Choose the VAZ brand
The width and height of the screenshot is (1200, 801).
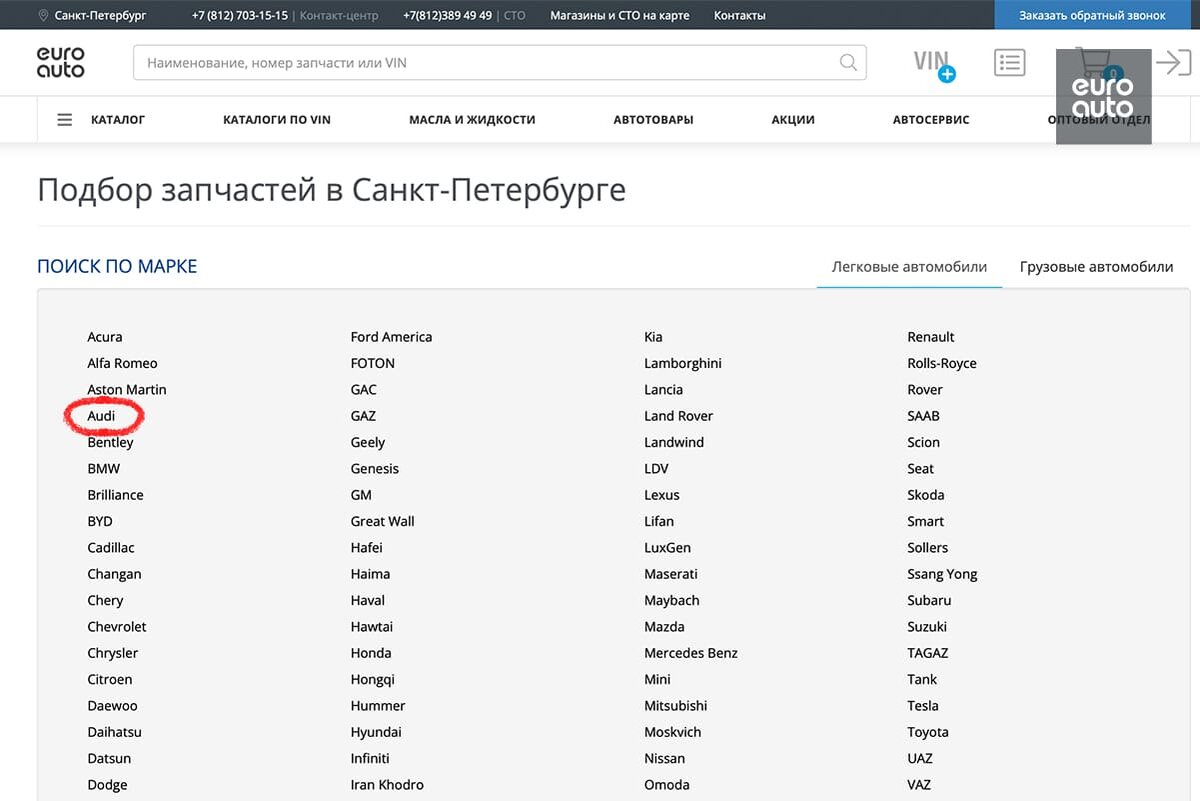[x=919, y=784]
